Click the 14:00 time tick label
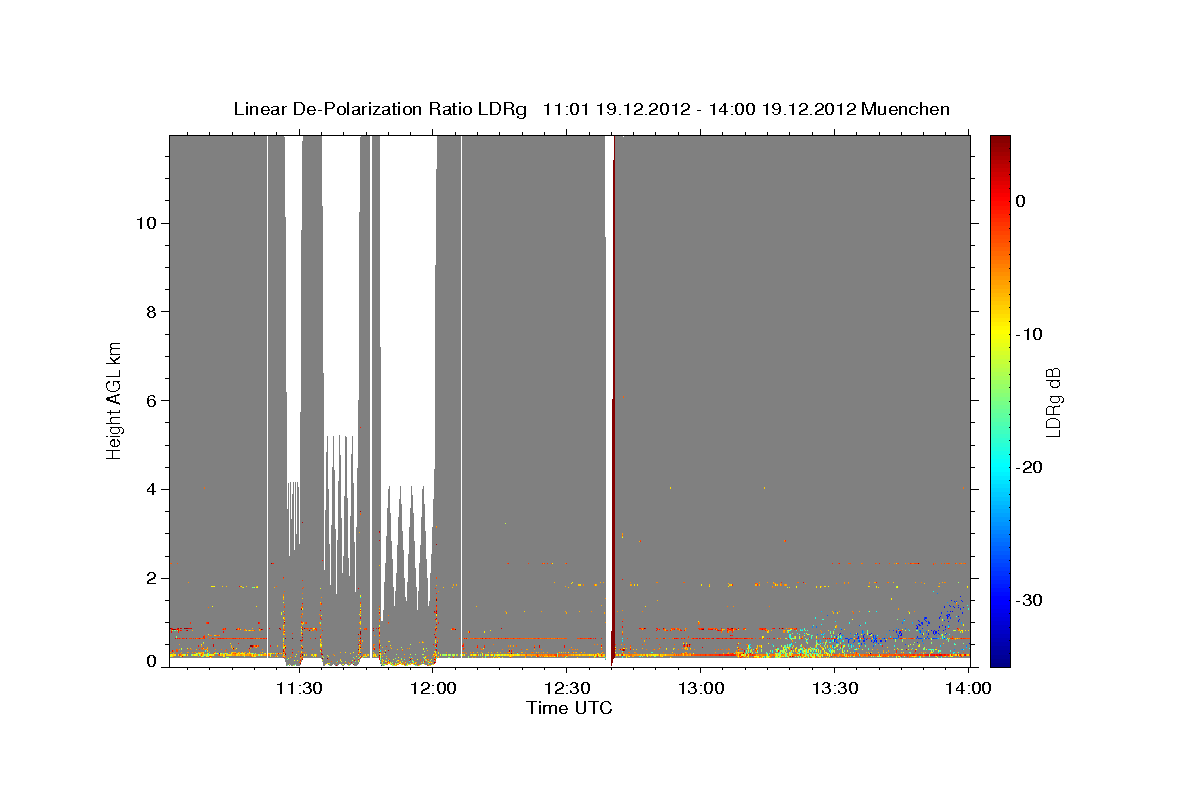Screen dimensions: 1200x800 (x=969, y=688)
